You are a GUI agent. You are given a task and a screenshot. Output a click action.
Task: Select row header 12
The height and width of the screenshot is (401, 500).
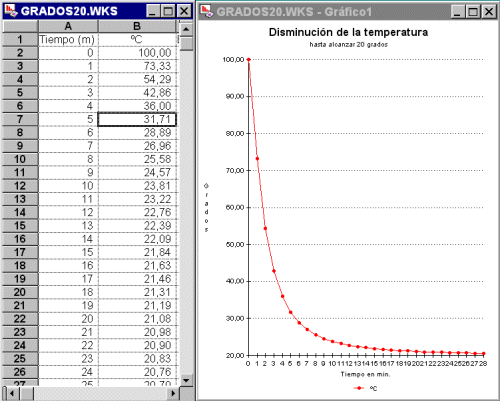coord(20,186)
